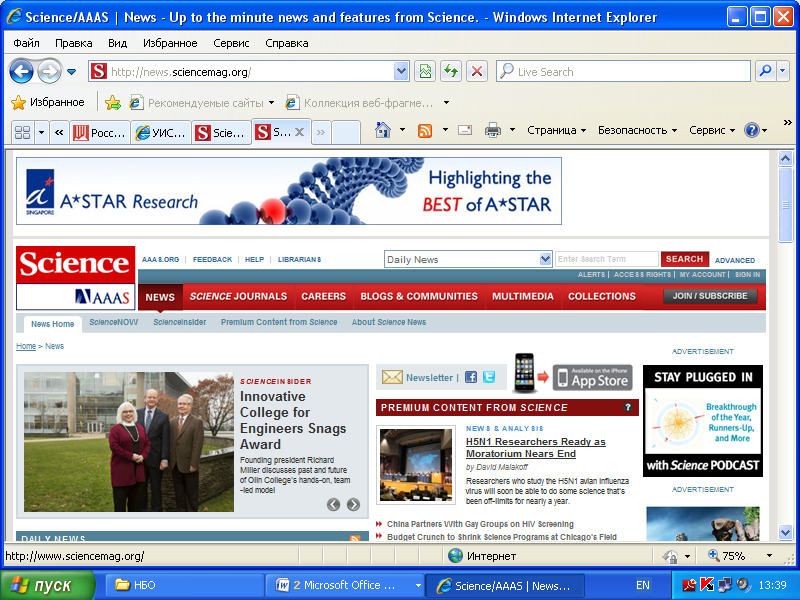
Task: Open the Безопасность dropdown menu
Action: coord(637,131)
